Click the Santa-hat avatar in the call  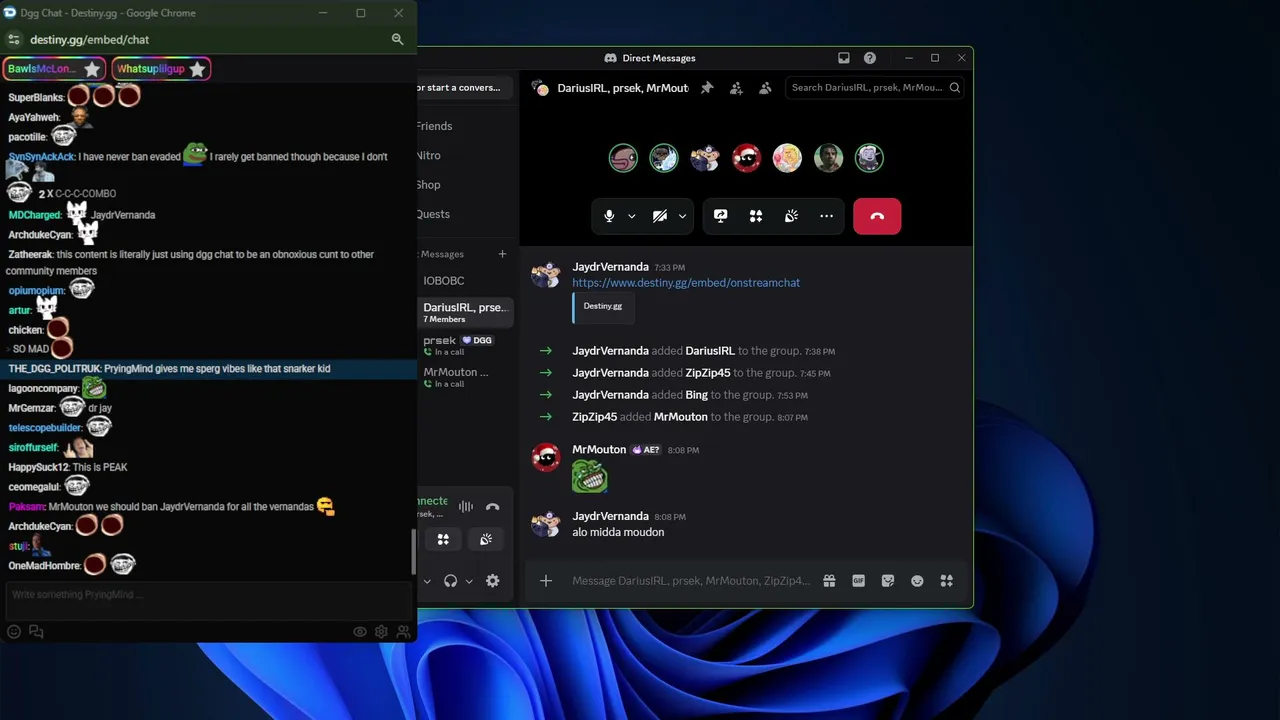coord(746,158)
